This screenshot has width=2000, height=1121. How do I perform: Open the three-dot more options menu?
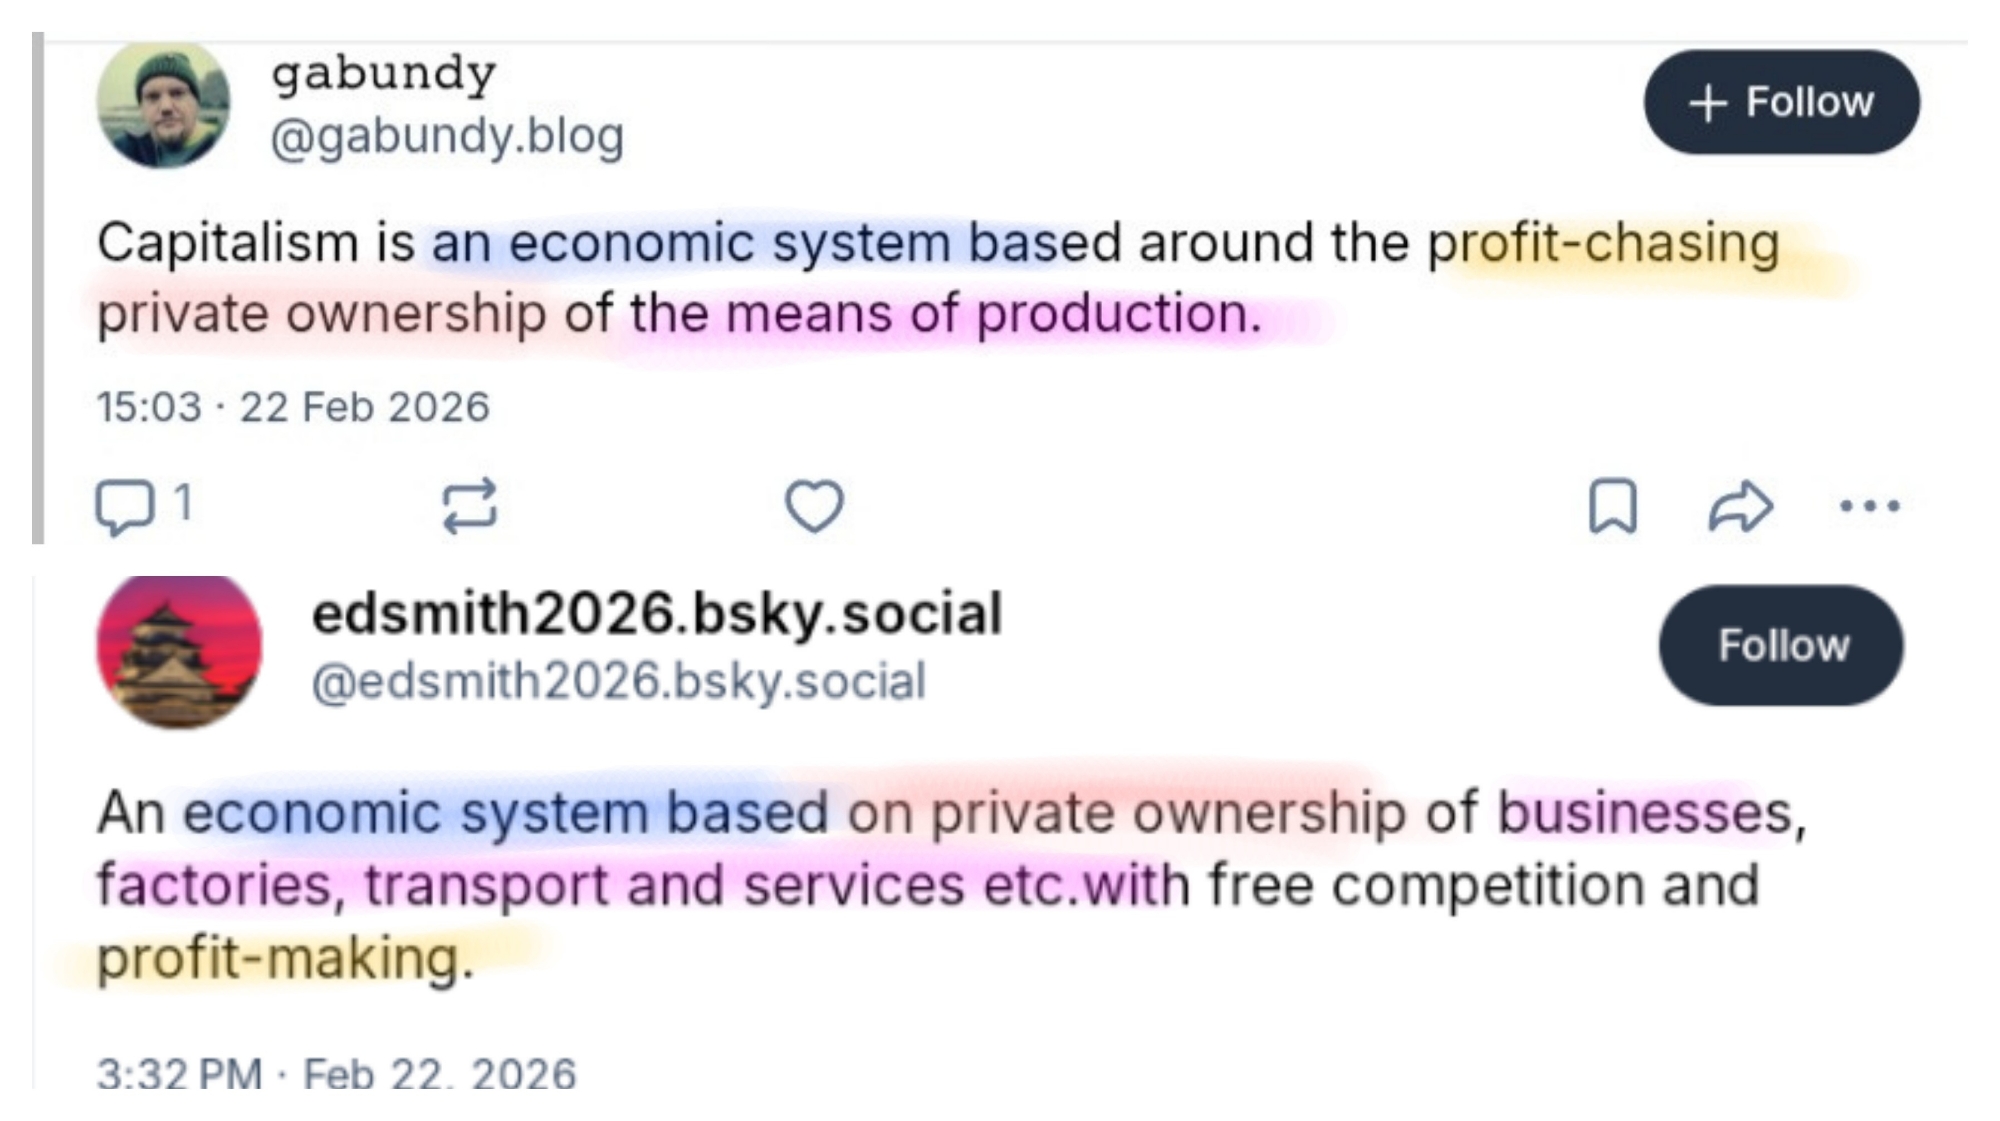1869,505
